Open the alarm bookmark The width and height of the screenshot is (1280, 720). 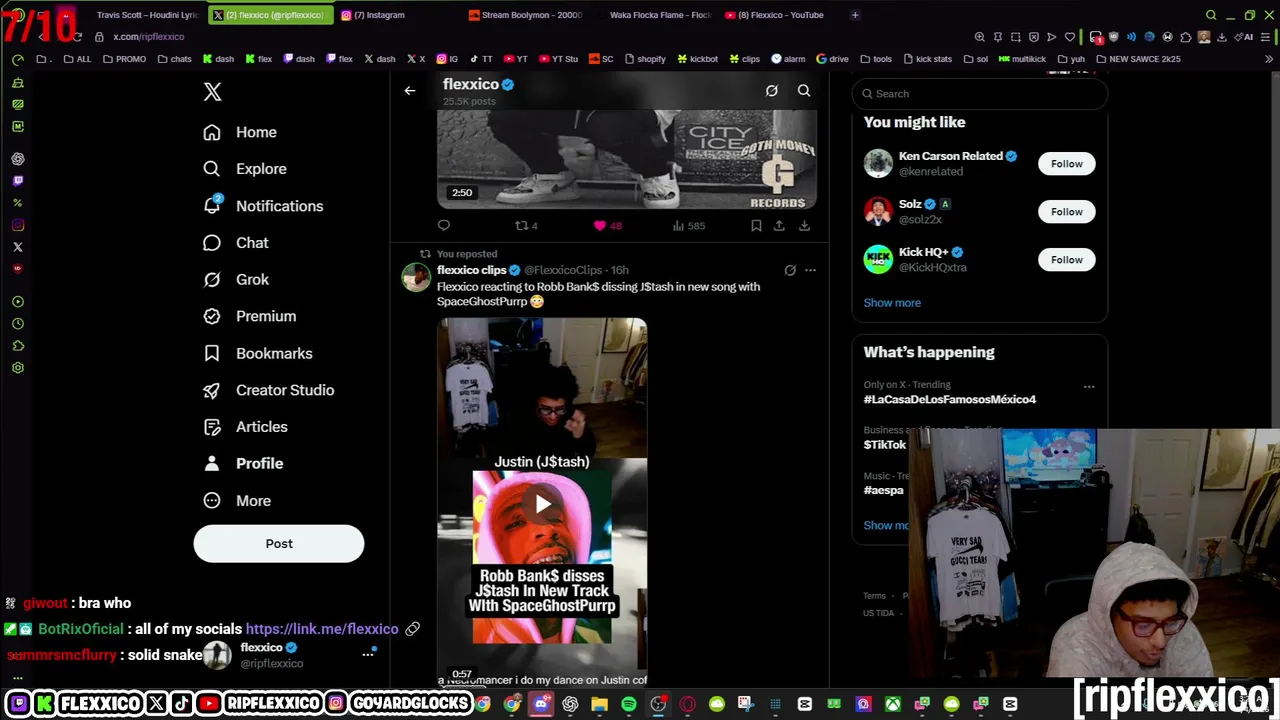coord(789,59)
